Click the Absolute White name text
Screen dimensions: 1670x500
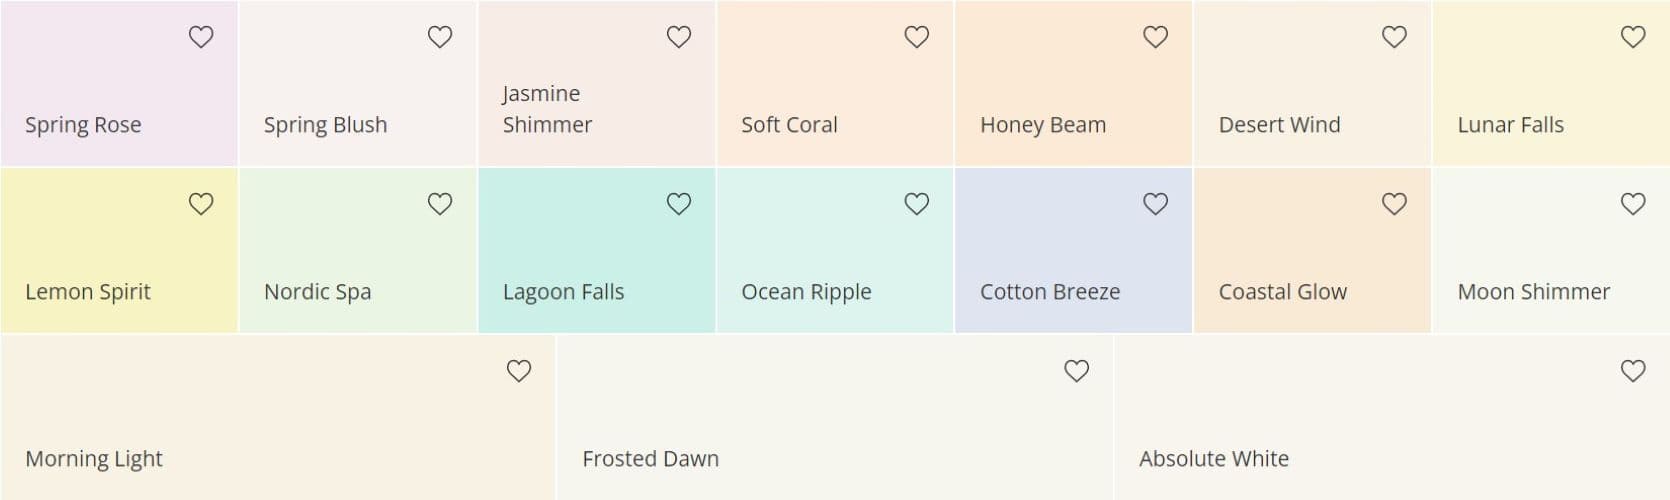1213,459
